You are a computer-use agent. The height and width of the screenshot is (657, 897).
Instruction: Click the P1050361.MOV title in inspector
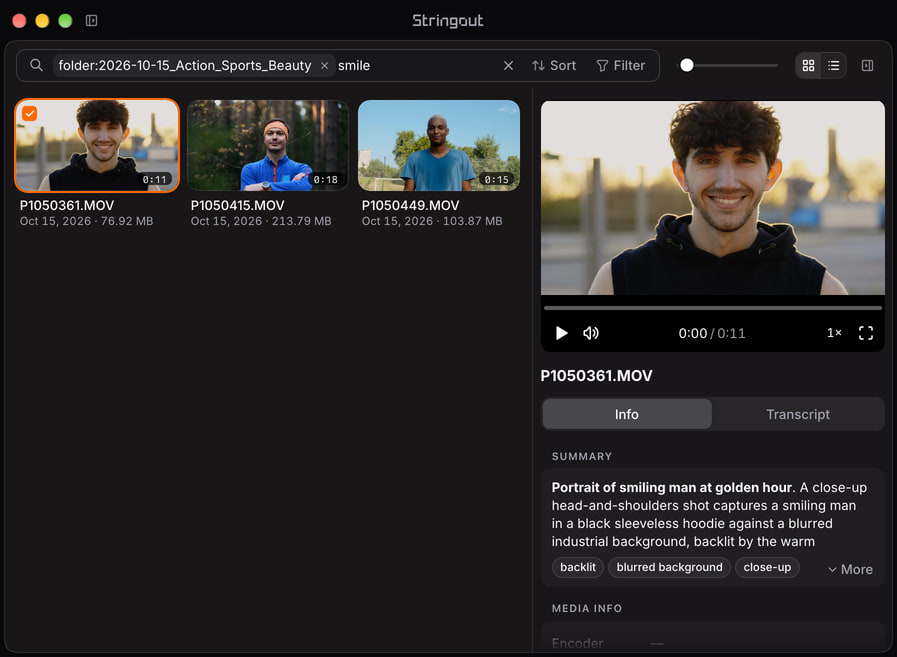[597, 375]
